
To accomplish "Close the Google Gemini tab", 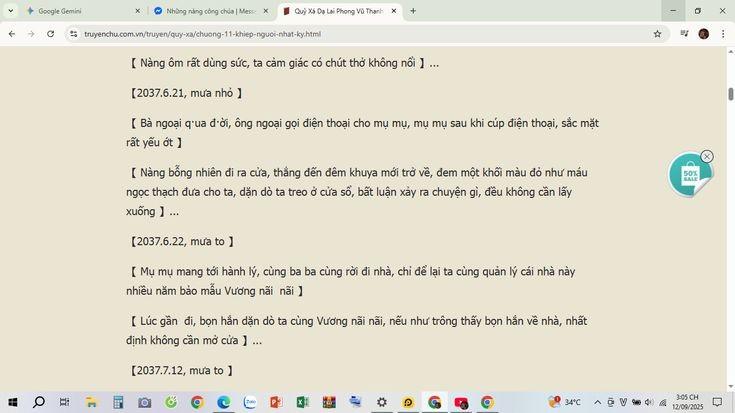I will (x=138, y=11).
